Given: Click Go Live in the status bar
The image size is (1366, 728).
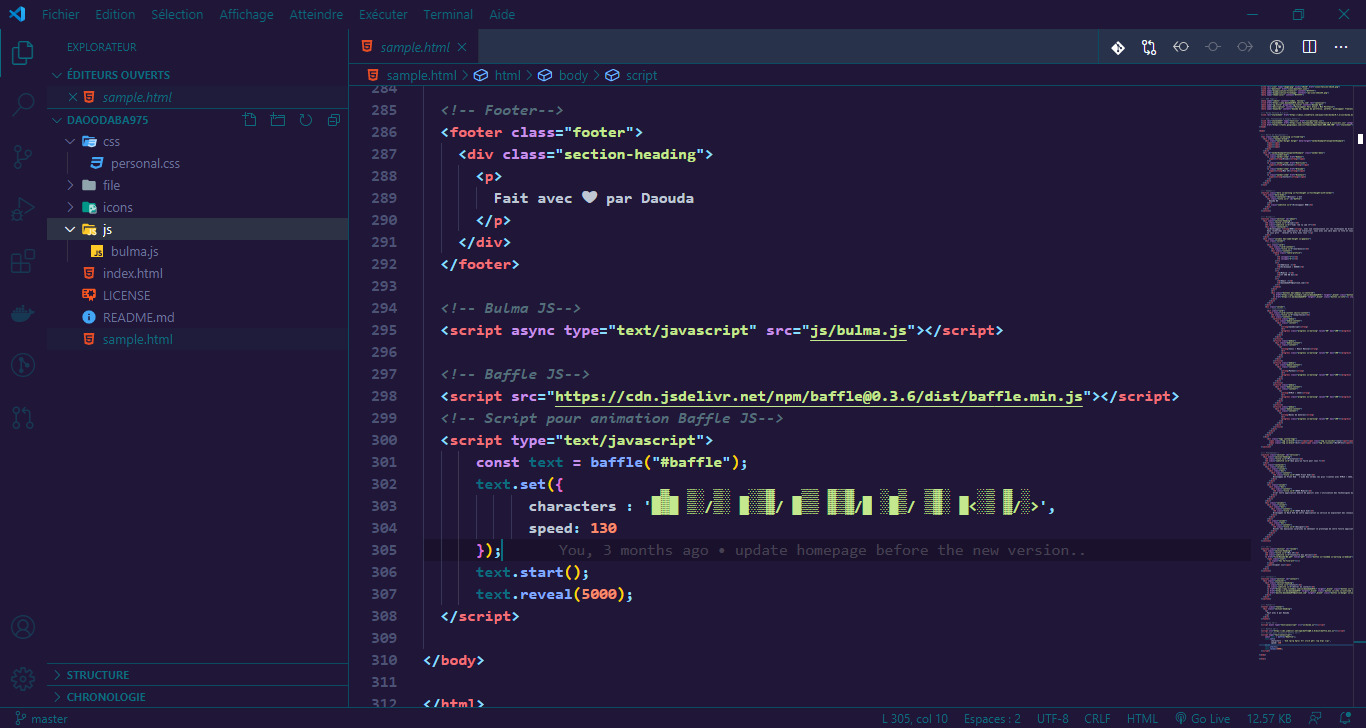Looking at the screenshot, I should (x=1203, y=718).
